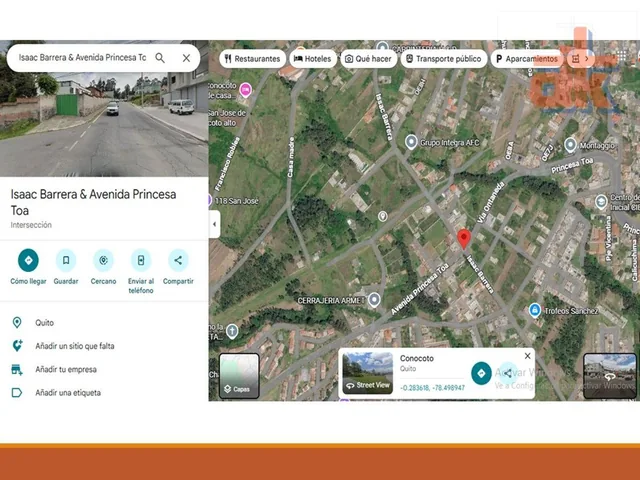This screenshot has width=640, height=480.
Task: Click the Conocoto card title
Action: 417,358
